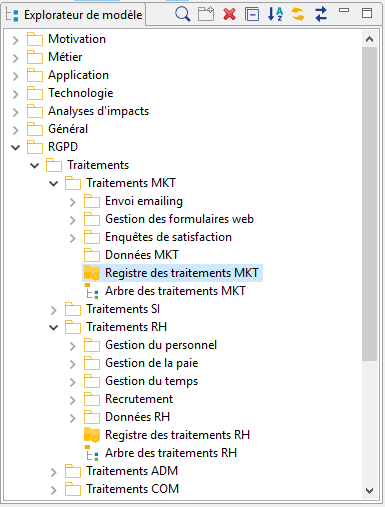This screenshot has height=507, width=385.
Task: Select Registre des traitements MKT label
Action: 182,273
